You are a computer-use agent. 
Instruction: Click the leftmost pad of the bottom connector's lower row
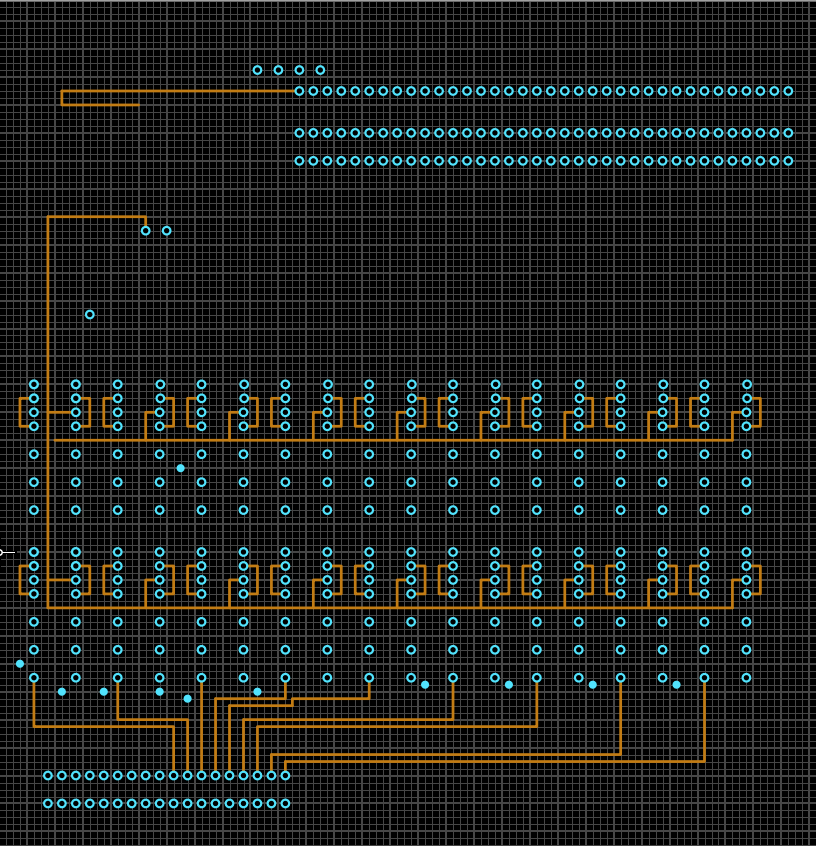(x=48, y=803)
